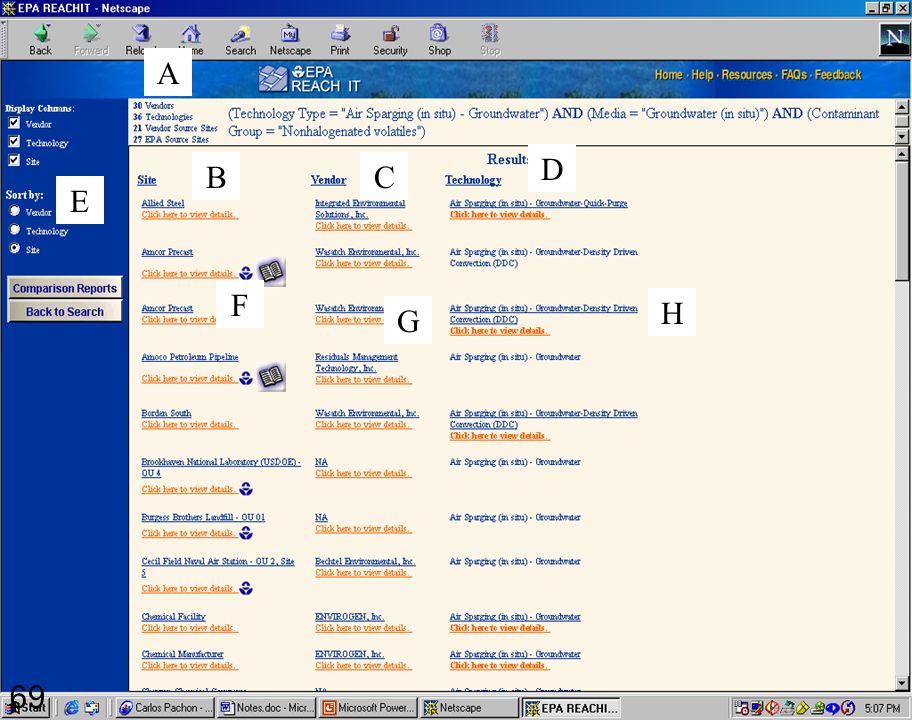912x720 pixels.
Task: Open the Home page toolbar icon
Action: pos(191,34)
